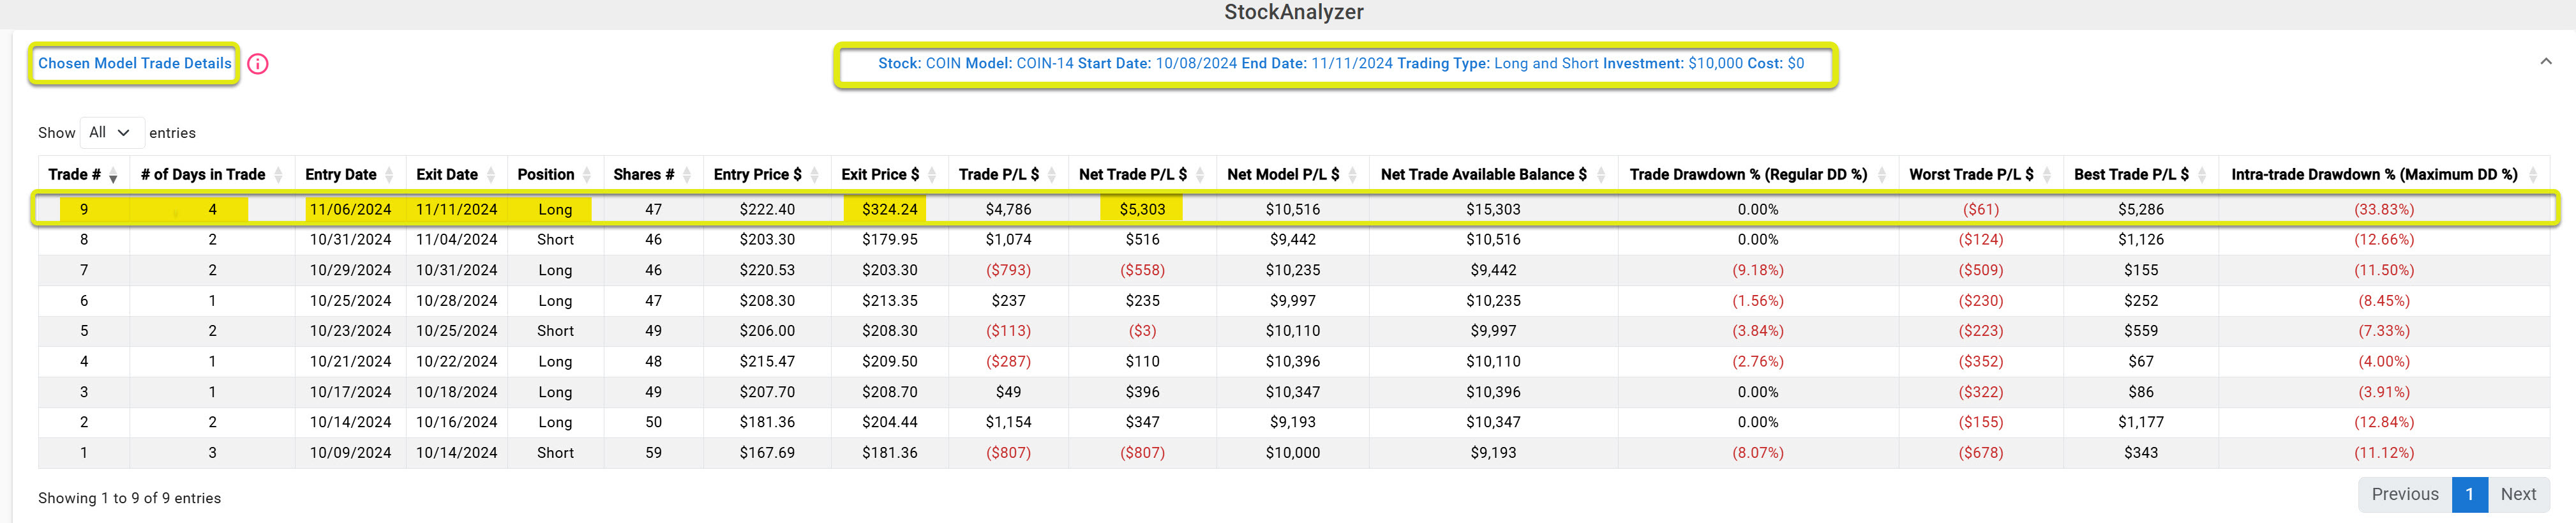
Task: Click the Previous pagination button
Action: 2404,494
